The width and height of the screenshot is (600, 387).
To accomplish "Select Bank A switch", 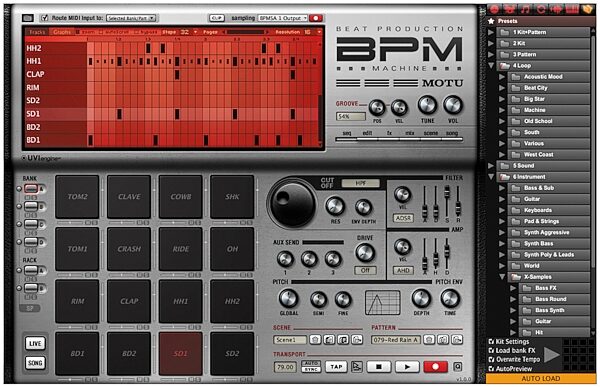I will pos(31,188).
